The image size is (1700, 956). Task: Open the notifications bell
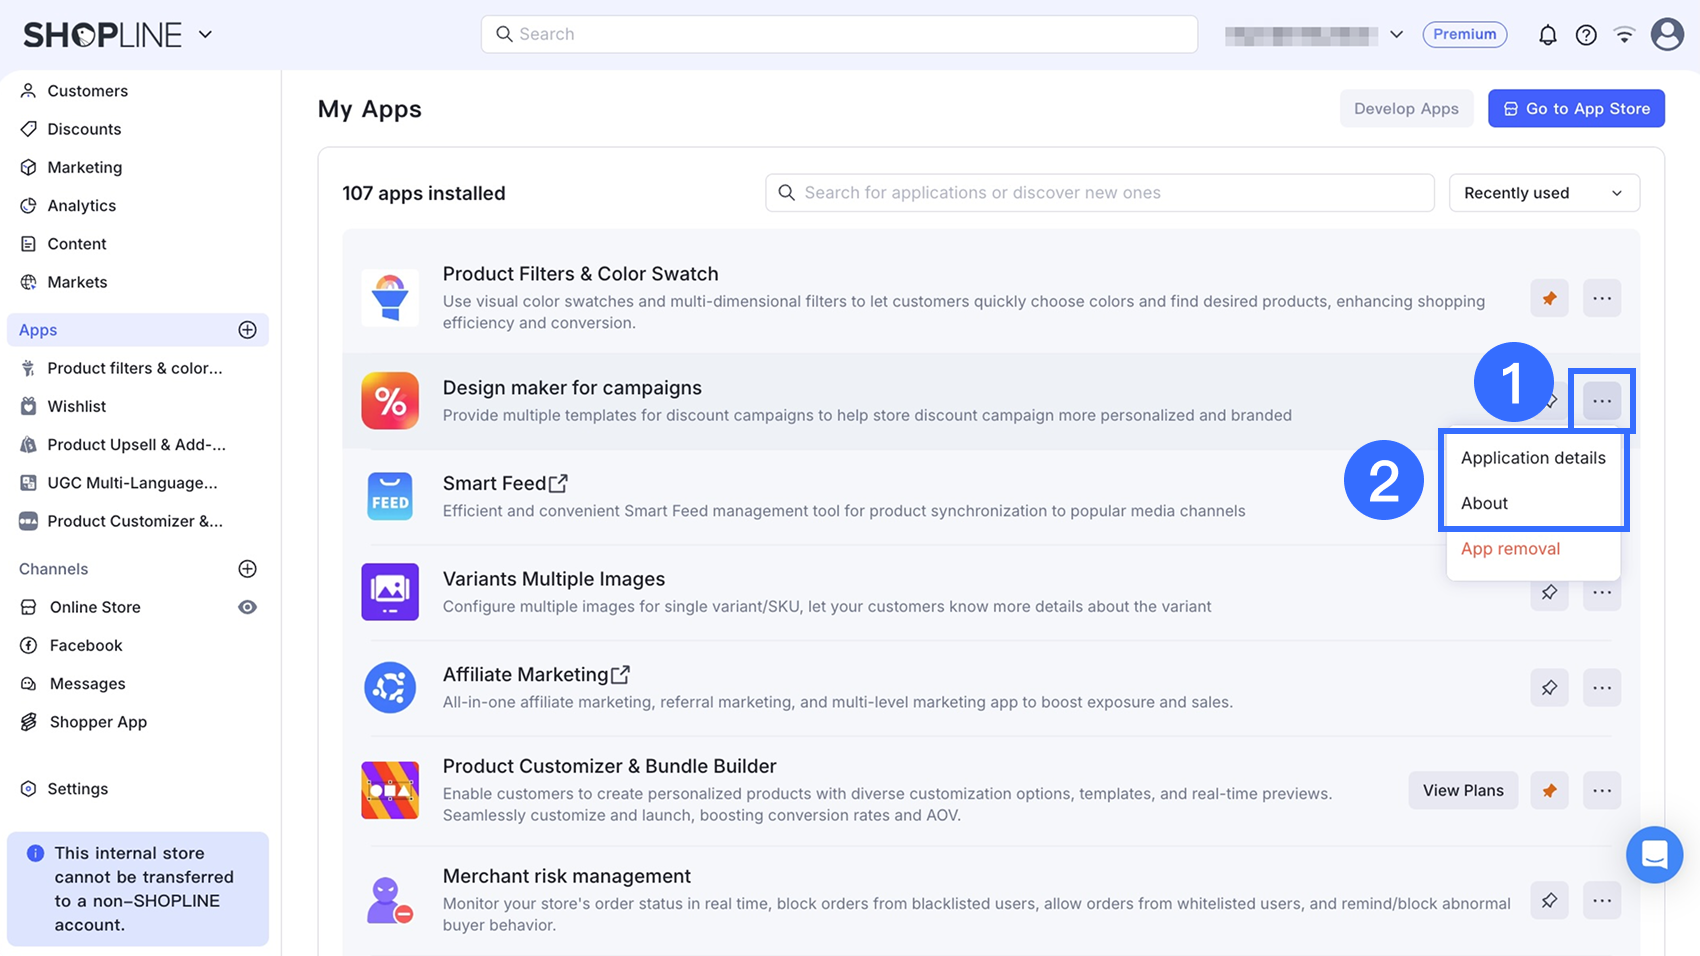1547,35
